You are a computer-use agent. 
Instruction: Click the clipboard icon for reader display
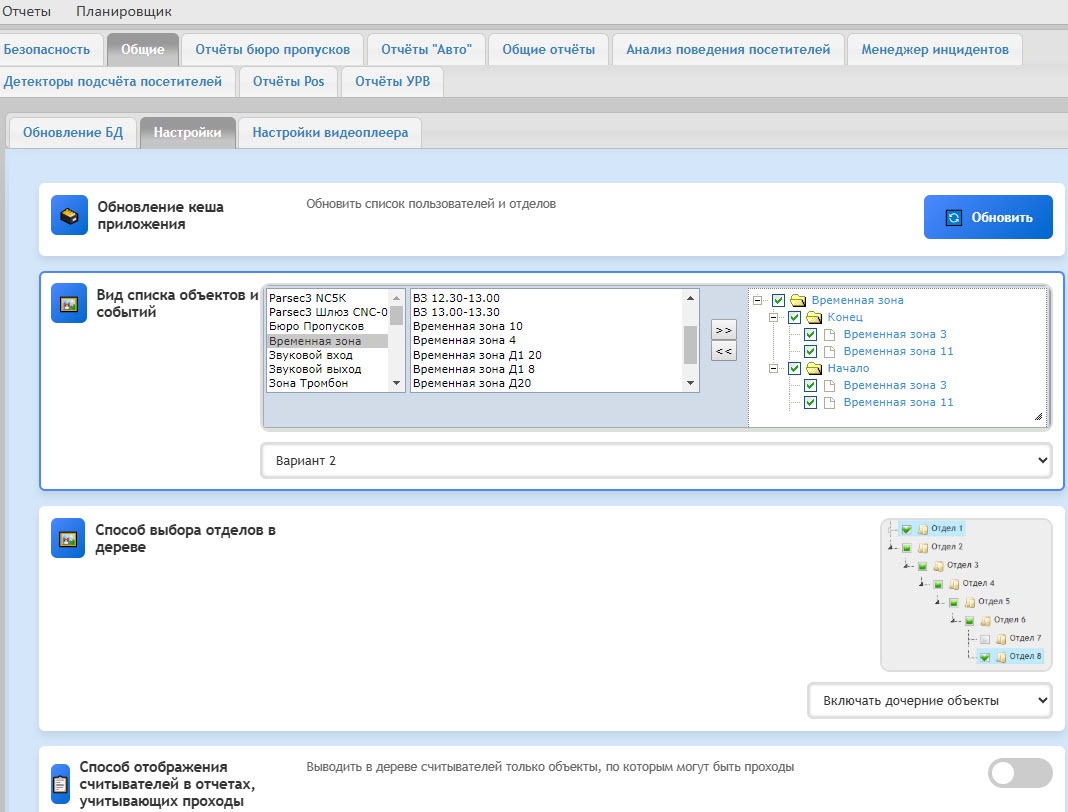(x=60, y=784)
